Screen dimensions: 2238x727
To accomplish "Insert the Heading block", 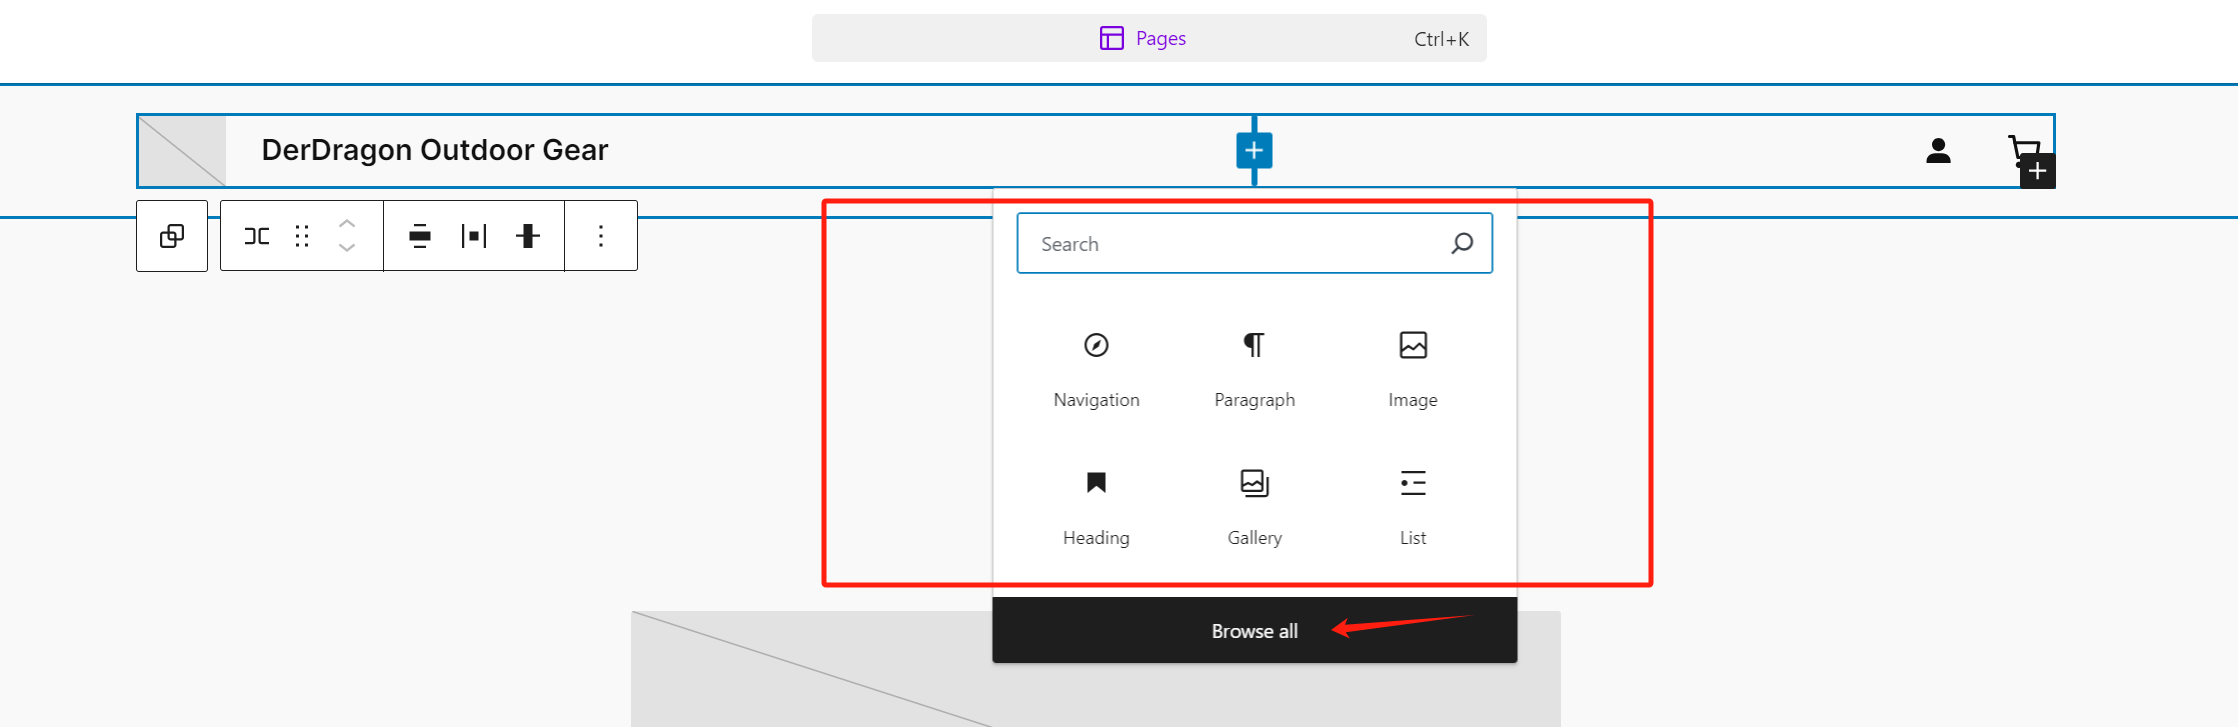I will (1096, 508).
